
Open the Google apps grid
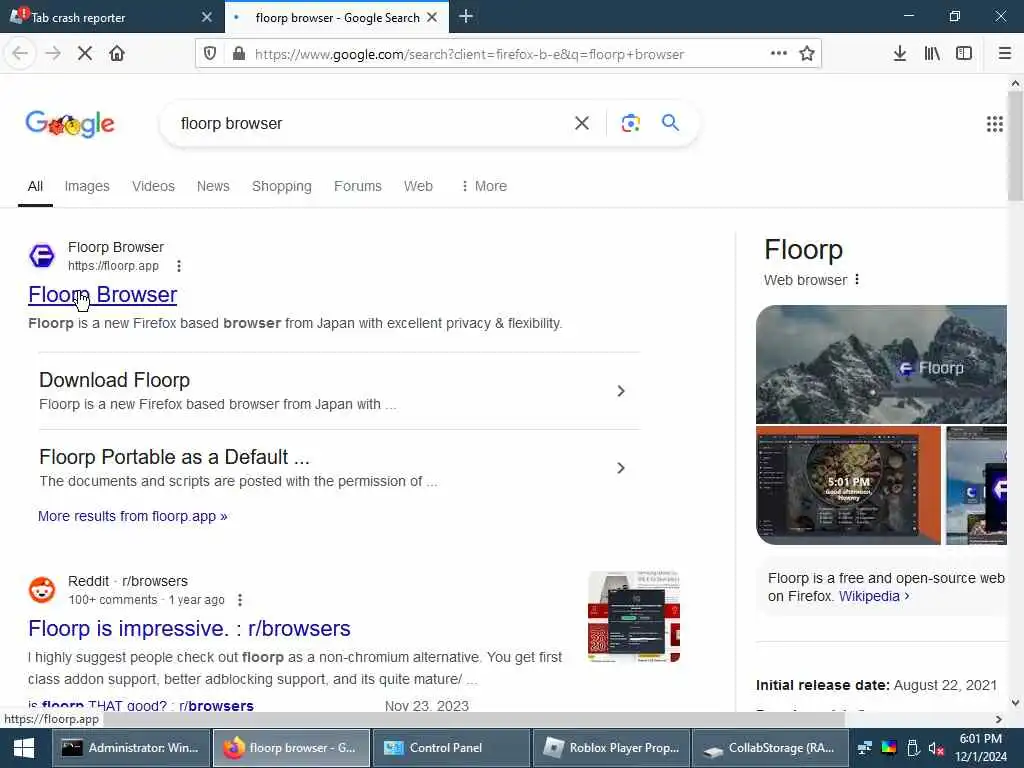click(995, 123)
